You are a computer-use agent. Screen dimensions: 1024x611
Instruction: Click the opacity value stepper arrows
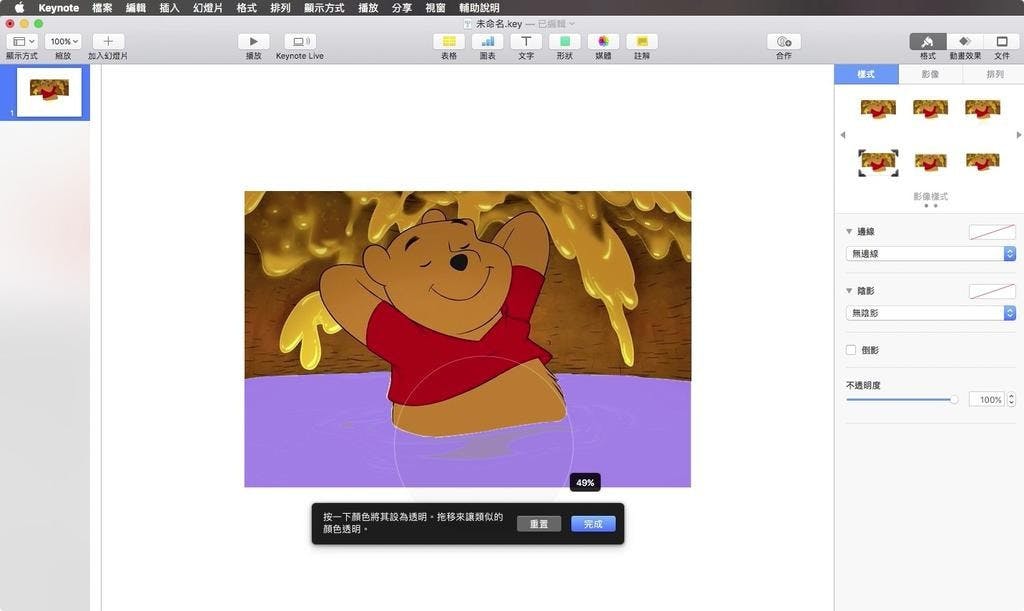pos(1012,400)
